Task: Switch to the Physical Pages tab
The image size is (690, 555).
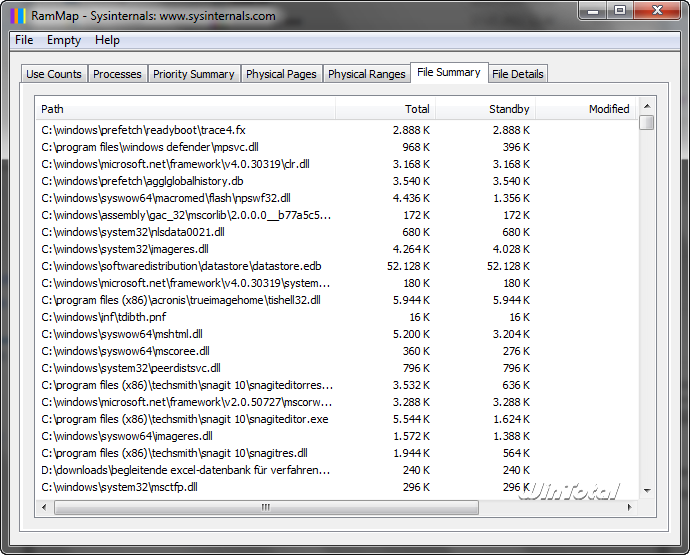Action: (x=281, y=74)
